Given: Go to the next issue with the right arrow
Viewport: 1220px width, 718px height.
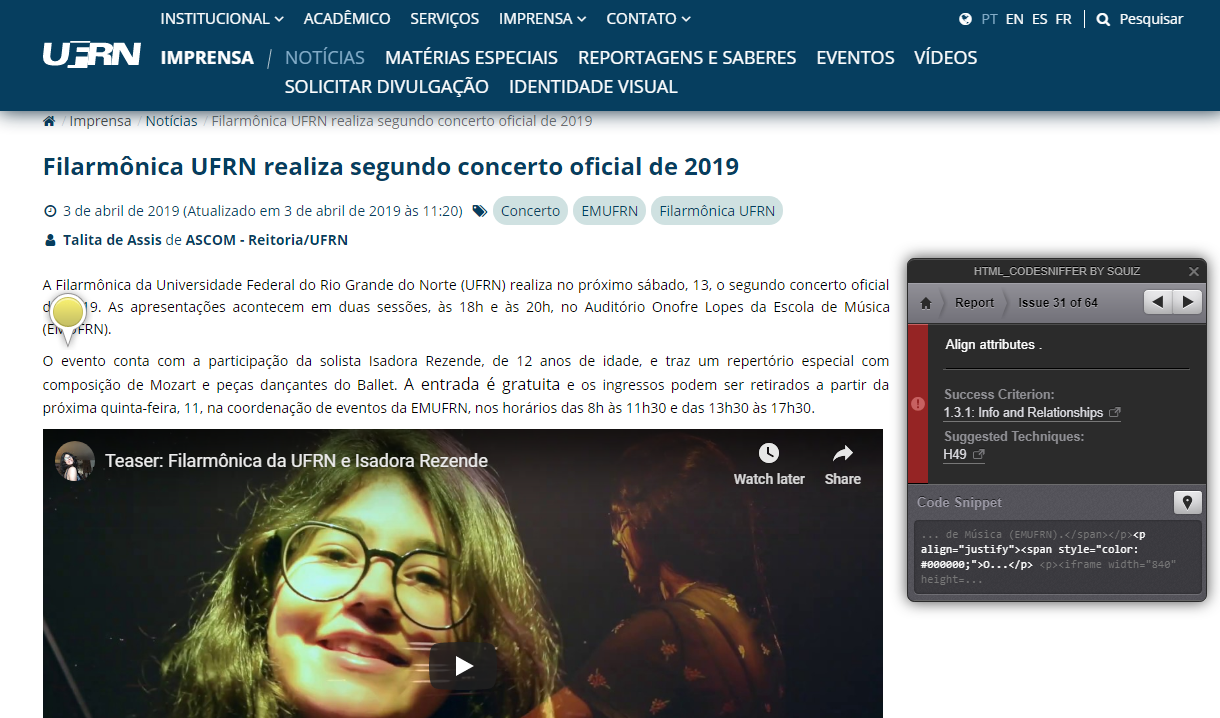Looking at the screenshot, I should pyautogui.click(x=1187, y=302).
